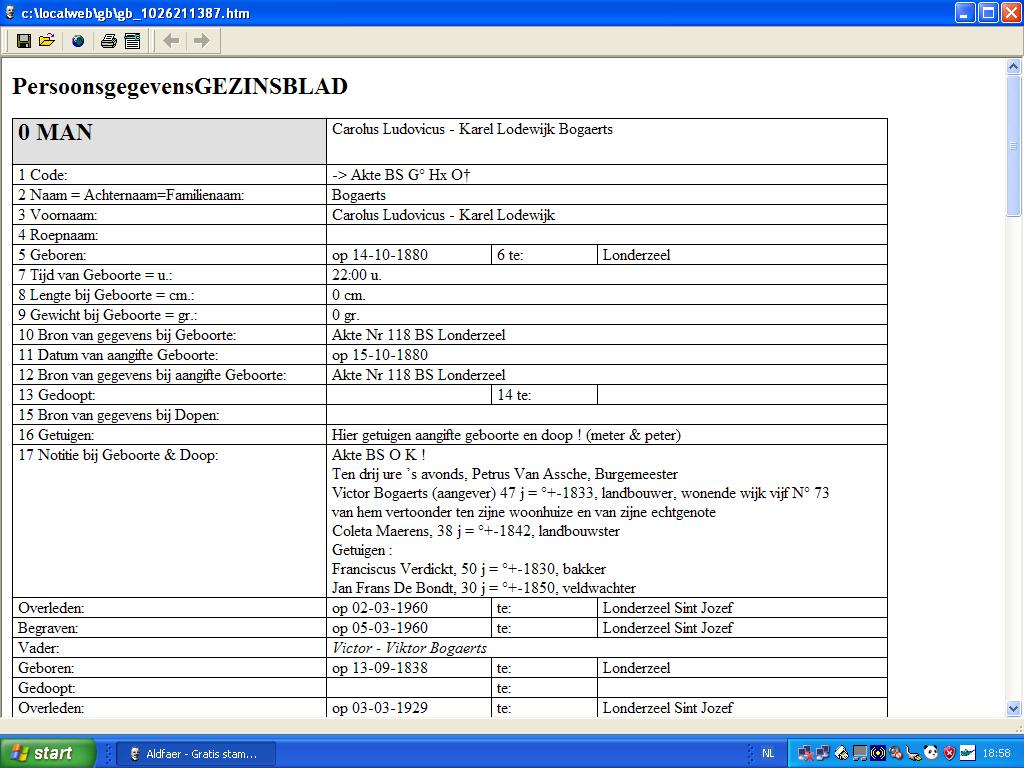The width and height of the screenshot is (1024, 768).
Task: Click the window title bar icon
Action: [10, 12]
